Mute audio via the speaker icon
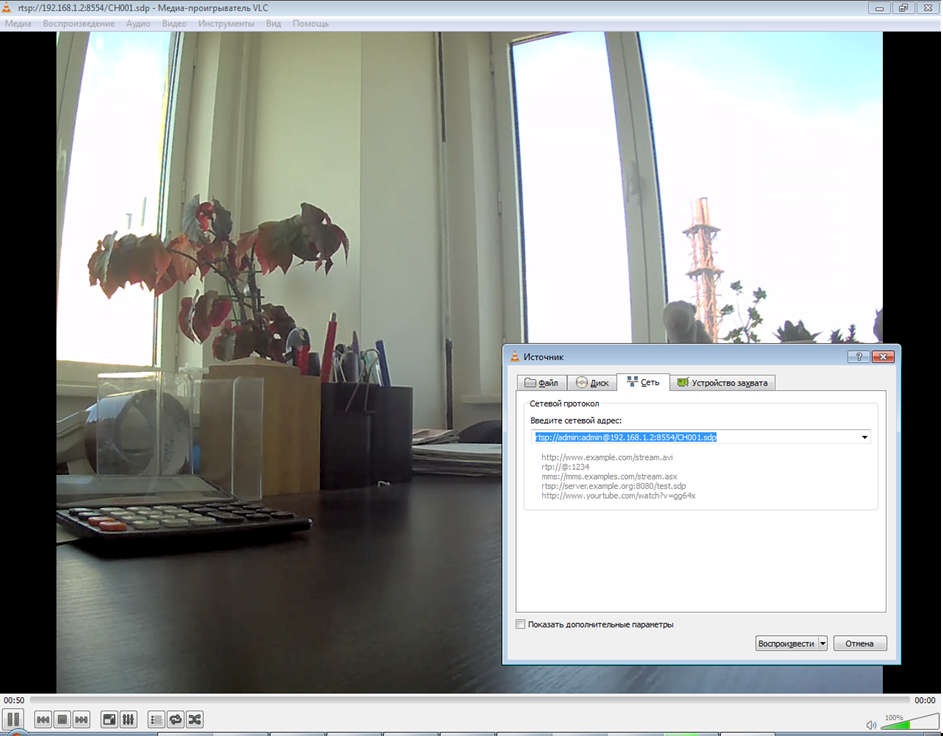This screenshot has height=736, width=943. click(871, 725)
